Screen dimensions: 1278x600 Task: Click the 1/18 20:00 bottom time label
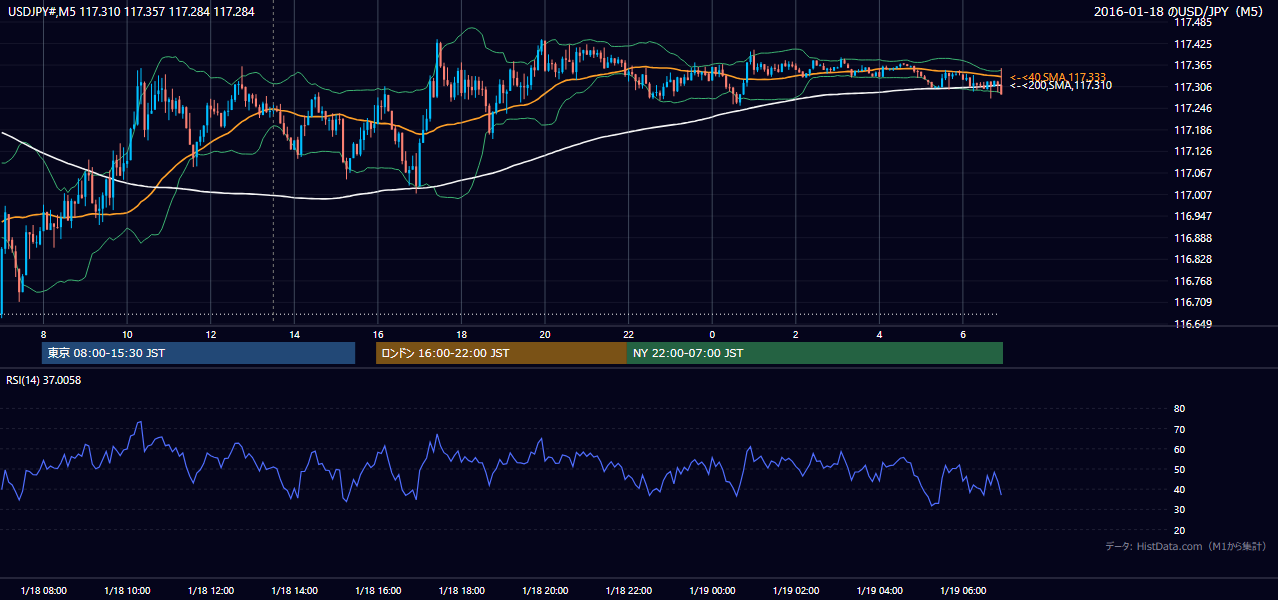click(x=545, y=590)
